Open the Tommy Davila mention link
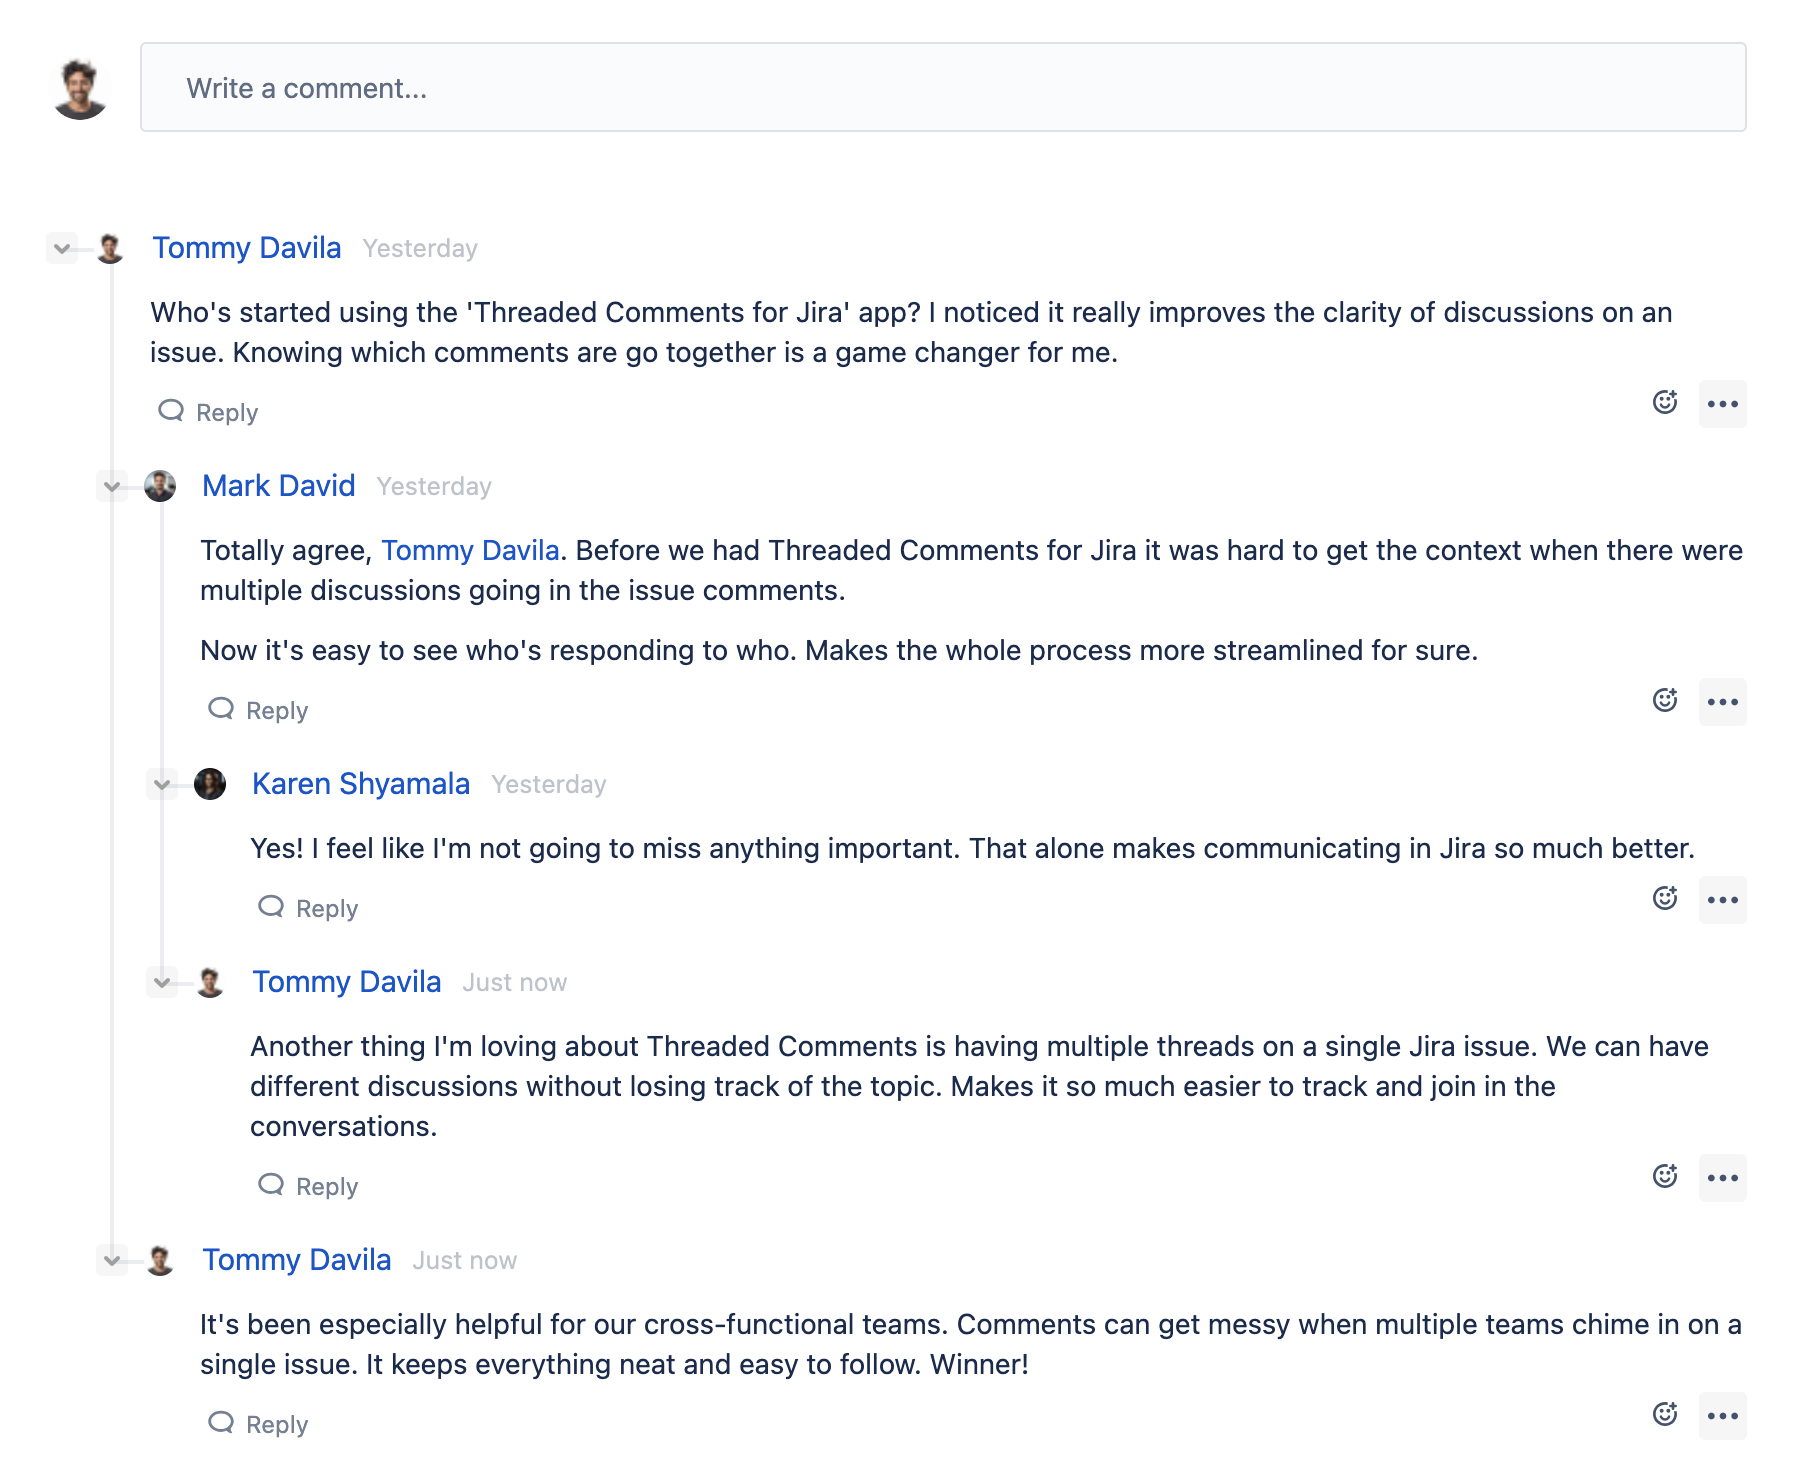 coord(470,550)
